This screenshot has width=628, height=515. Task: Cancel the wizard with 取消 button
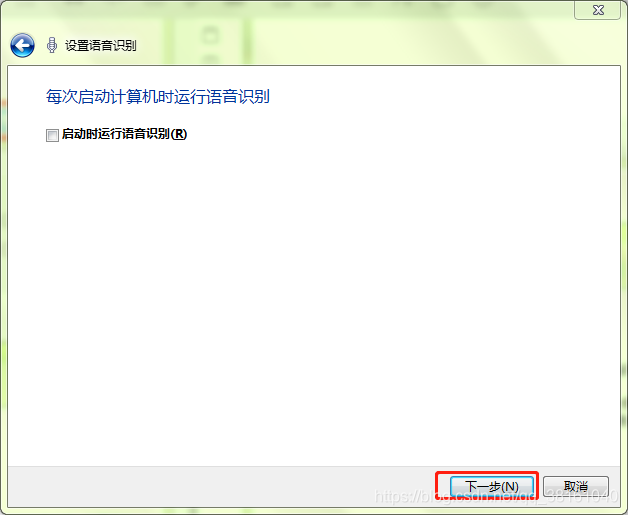(x=576, y=487)
